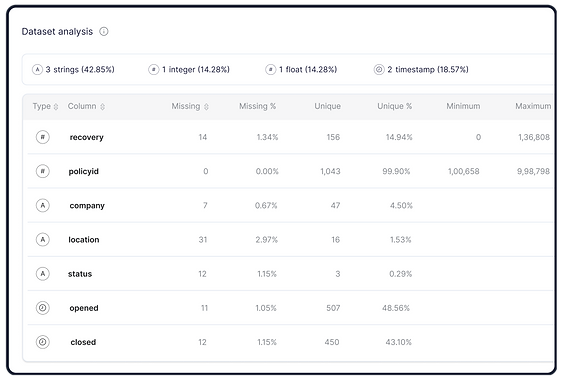Sort table using the Column arrows

point(103,106)
